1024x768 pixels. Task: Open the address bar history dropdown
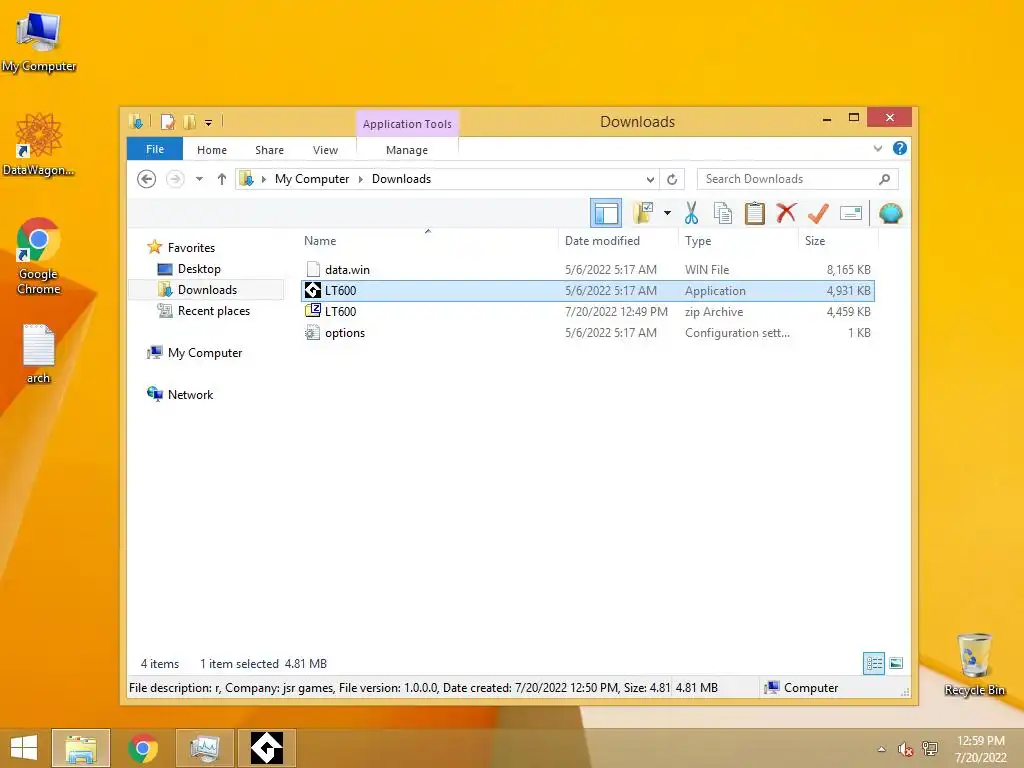[x=650, y=179]
